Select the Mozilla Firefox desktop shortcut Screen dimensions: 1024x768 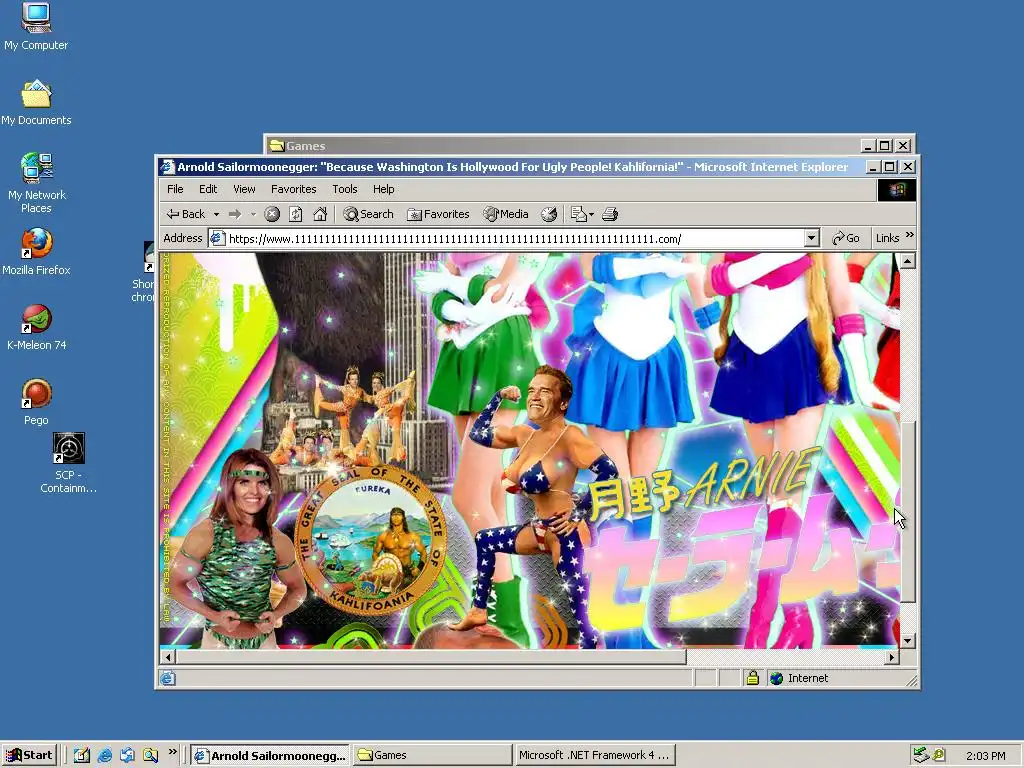36,252
